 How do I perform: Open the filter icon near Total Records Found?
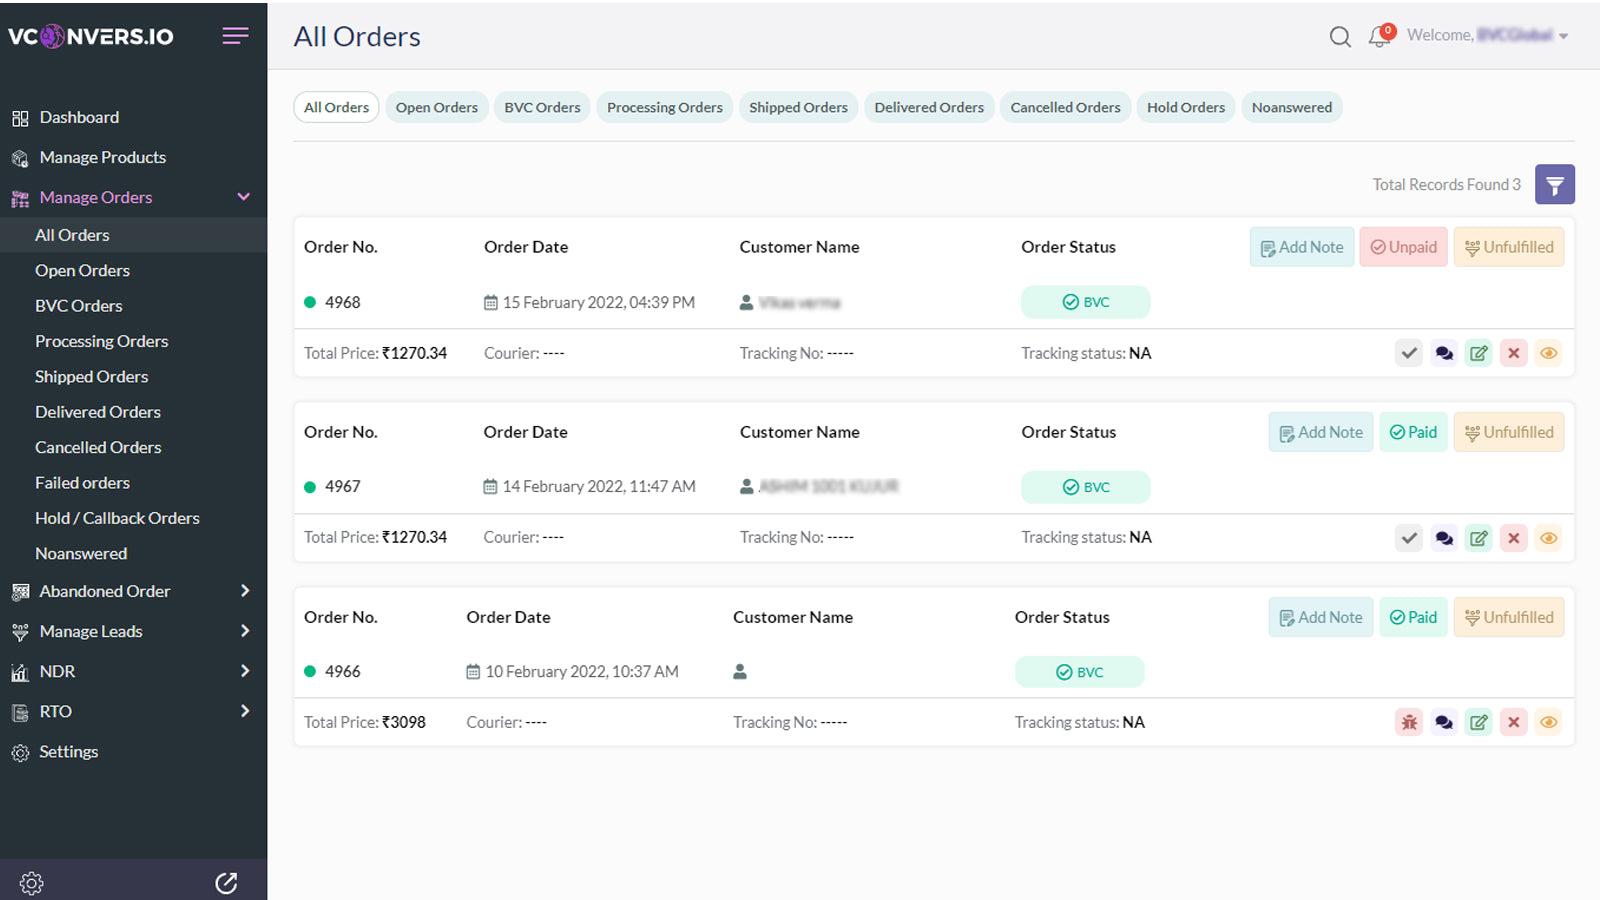coord(1555,184)
